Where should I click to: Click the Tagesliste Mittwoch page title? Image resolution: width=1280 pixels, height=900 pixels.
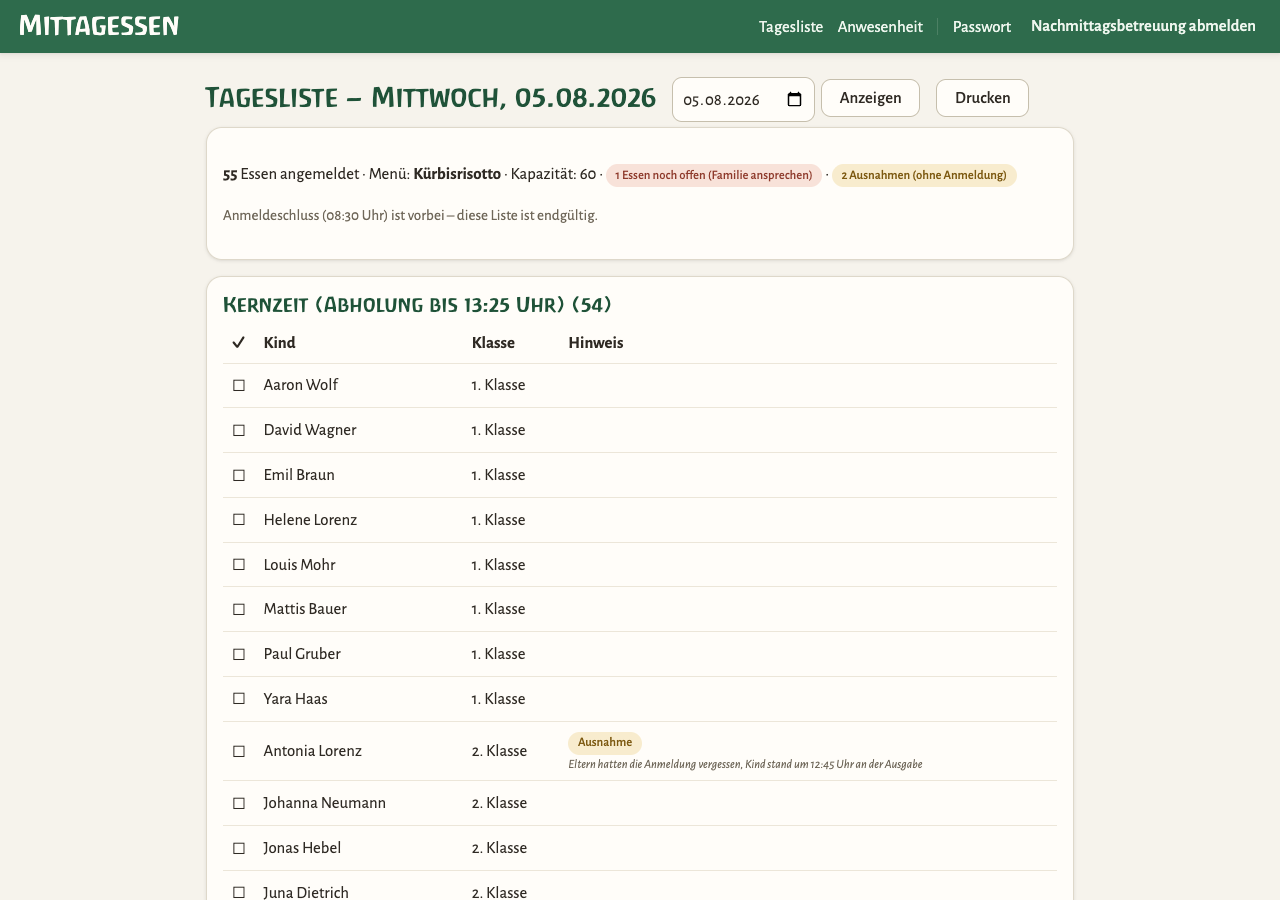431,98
